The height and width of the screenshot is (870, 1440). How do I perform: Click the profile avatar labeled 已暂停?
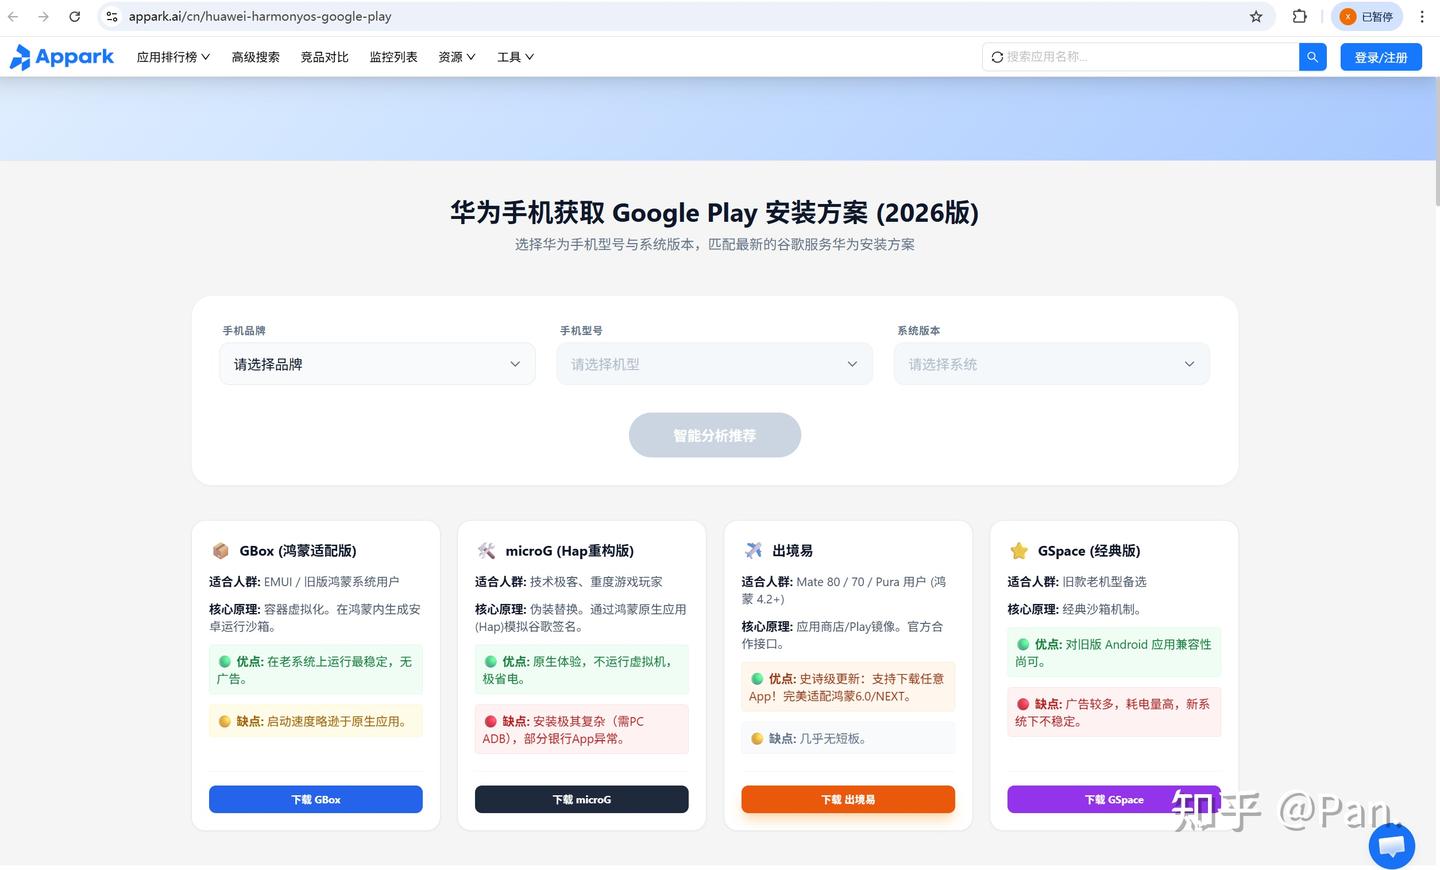click(1367, 17)
